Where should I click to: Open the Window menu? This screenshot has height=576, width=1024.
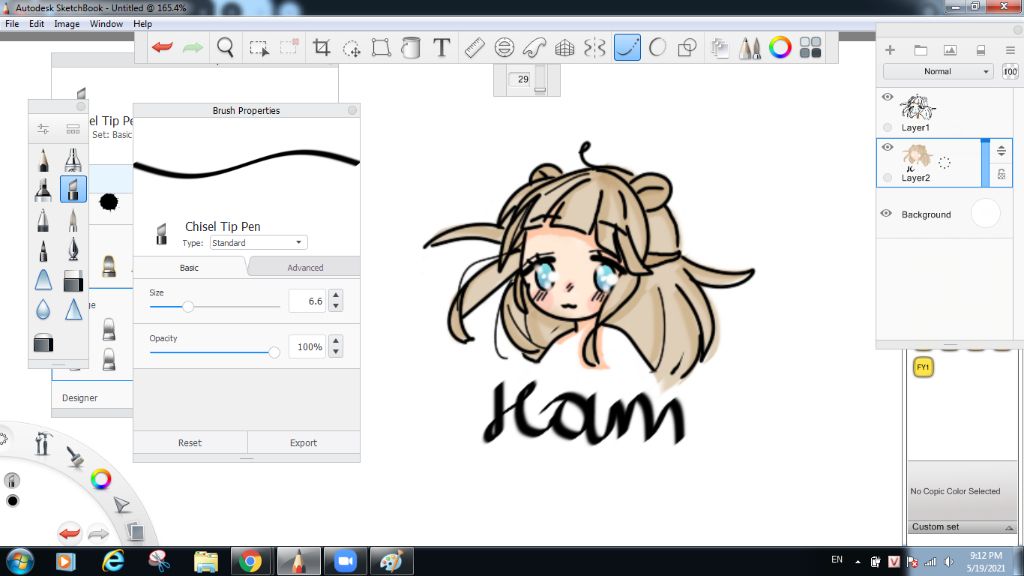(x=106, y=24)
